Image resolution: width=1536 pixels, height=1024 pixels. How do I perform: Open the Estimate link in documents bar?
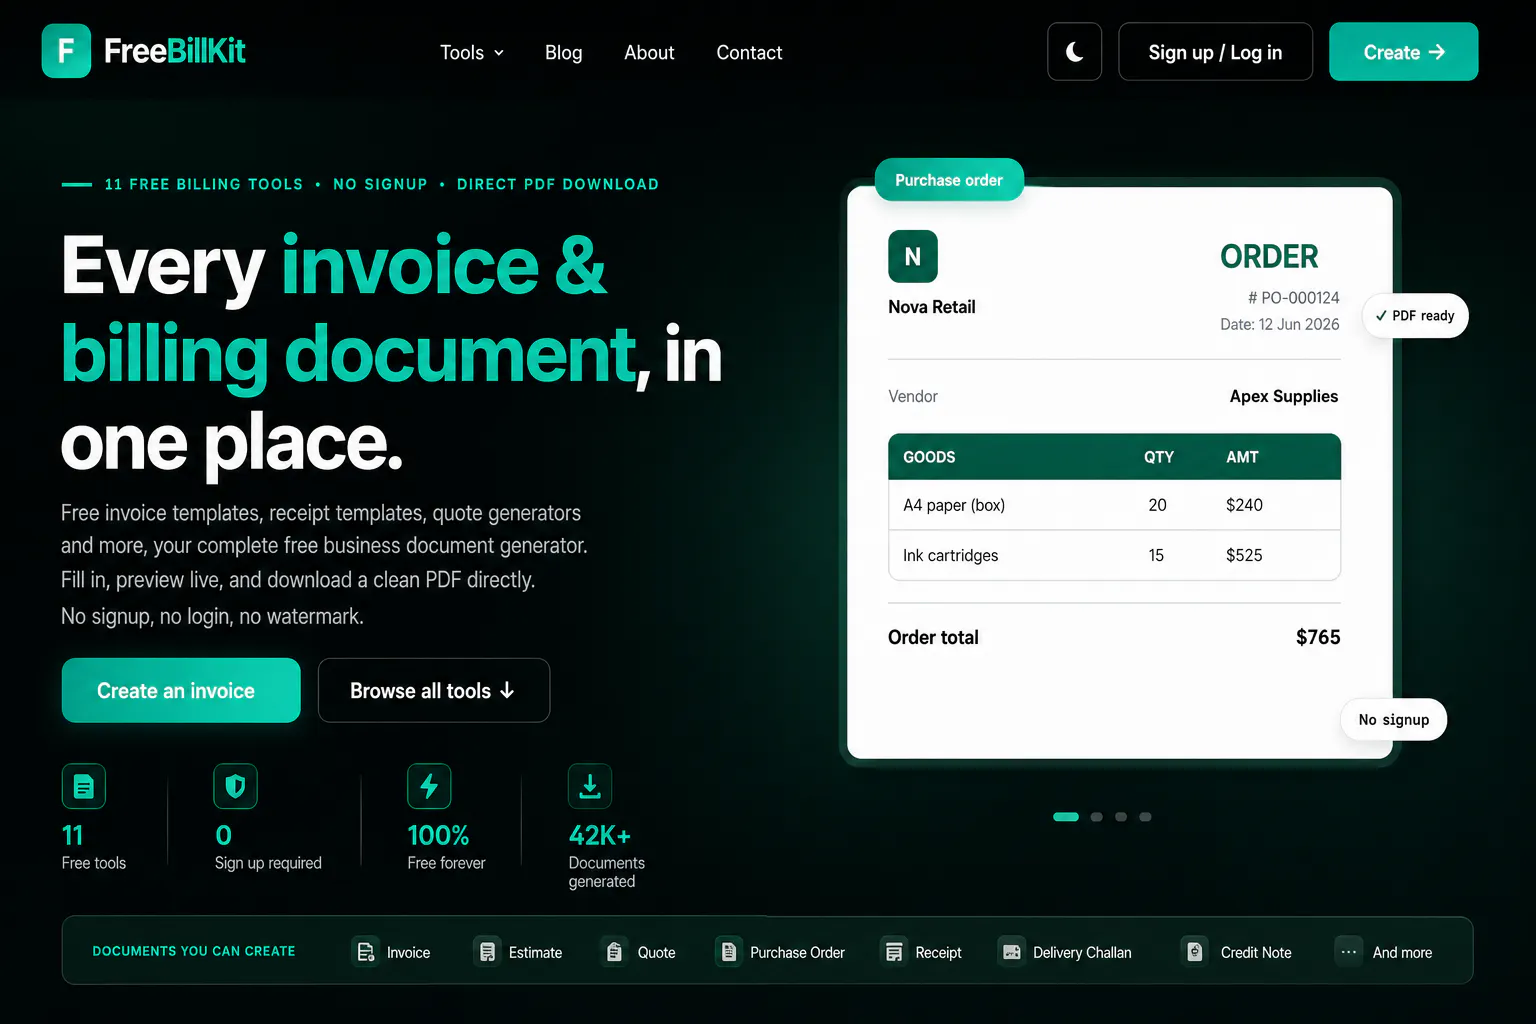click(535, 953)
